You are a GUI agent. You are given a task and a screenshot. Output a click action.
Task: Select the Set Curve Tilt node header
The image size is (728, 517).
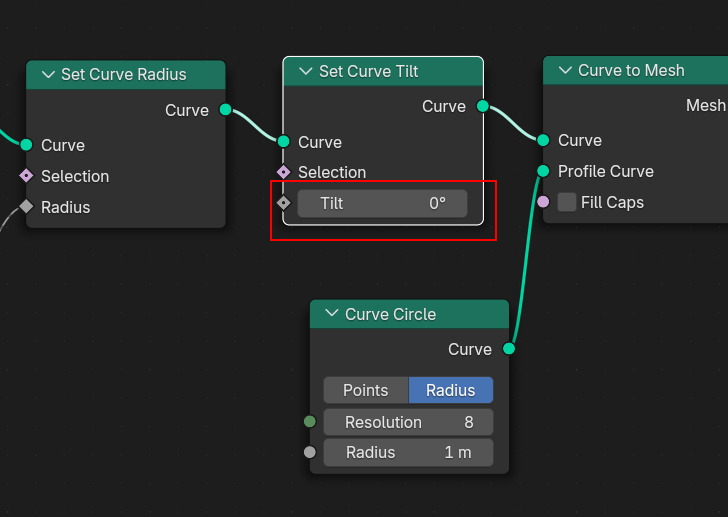tap(383, 71)
